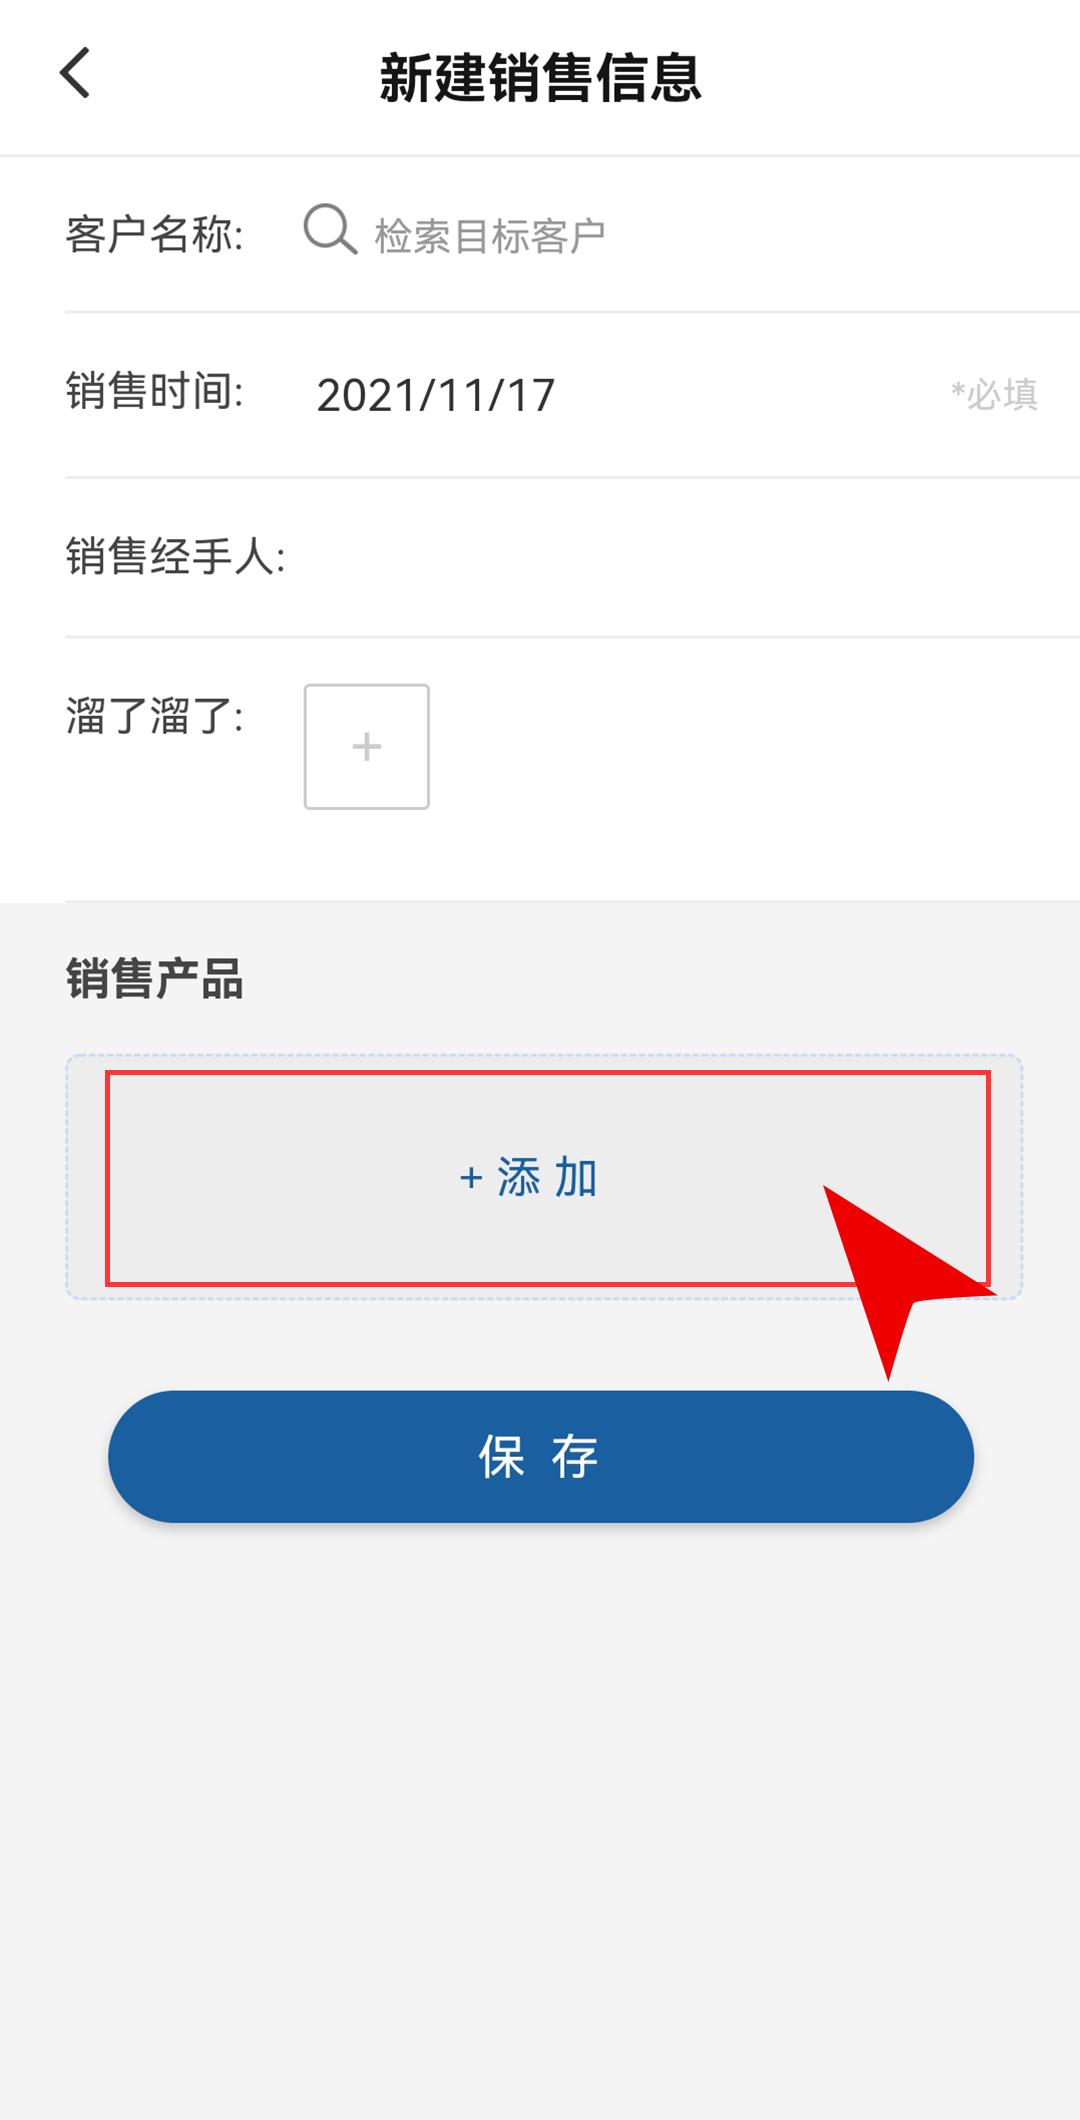The height and width of the screenshot is (2120, 1080).
Task: Tap the 销售经手人 label text
Action: pos(176,556)
